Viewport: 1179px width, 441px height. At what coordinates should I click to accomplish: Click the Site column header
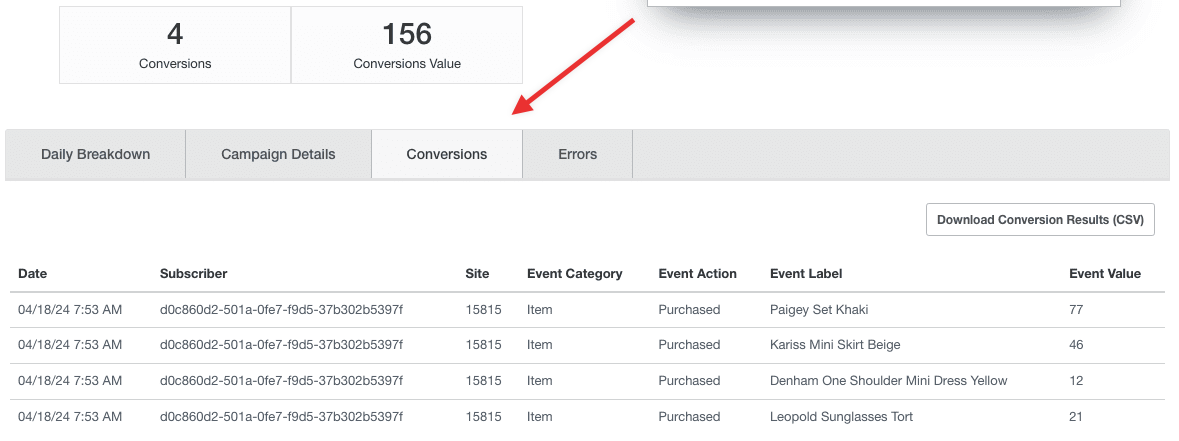[477, 273]
